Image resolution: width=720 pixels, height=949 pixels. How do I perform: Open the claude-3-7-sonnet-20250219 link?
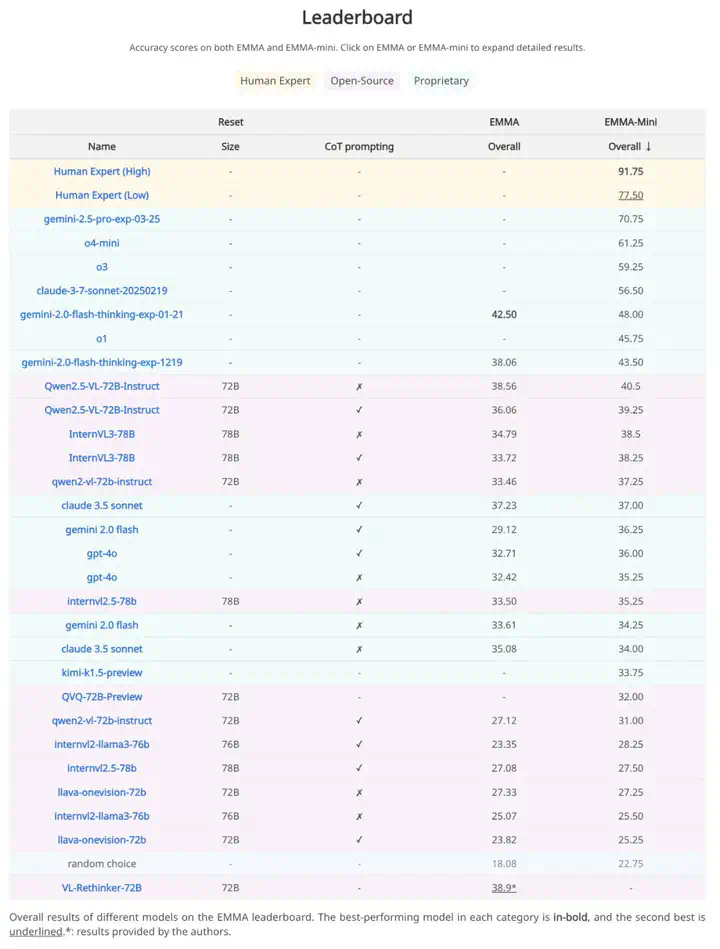[102, 291]
